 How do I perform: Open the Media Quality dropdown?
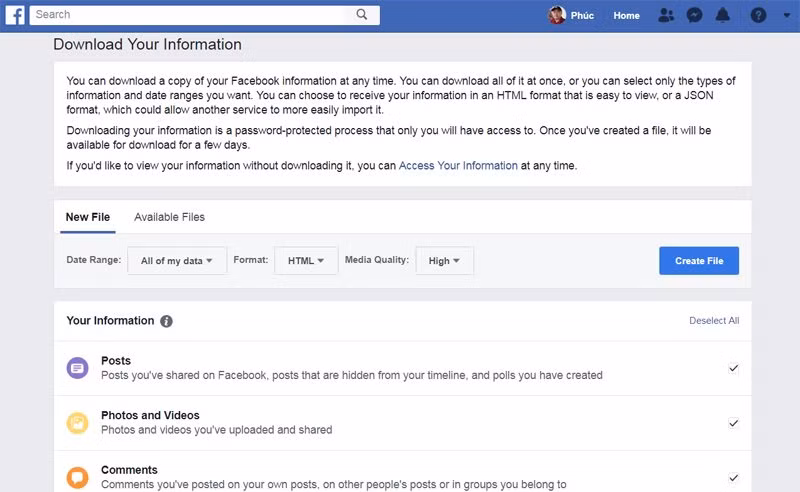pos(444,261)
